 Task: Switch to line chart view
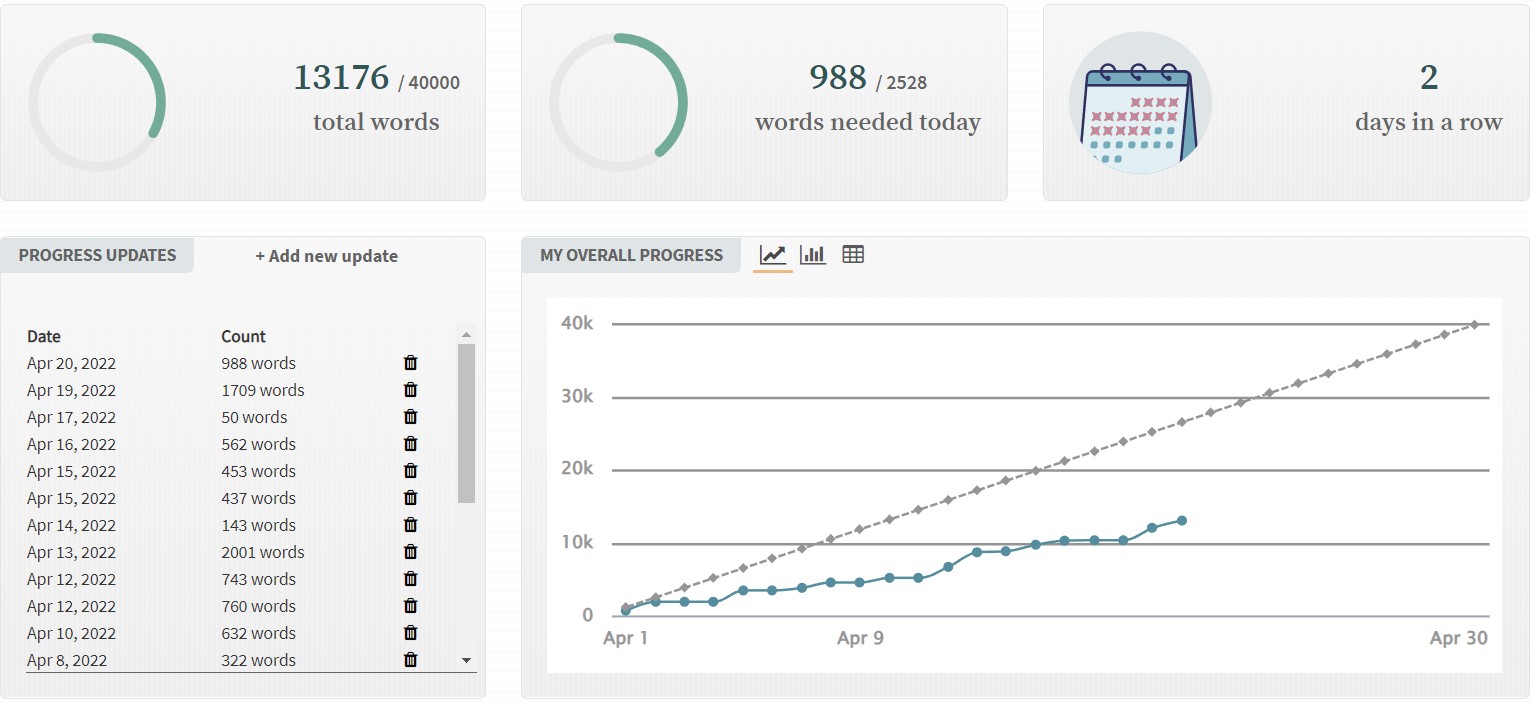[772, 255]
